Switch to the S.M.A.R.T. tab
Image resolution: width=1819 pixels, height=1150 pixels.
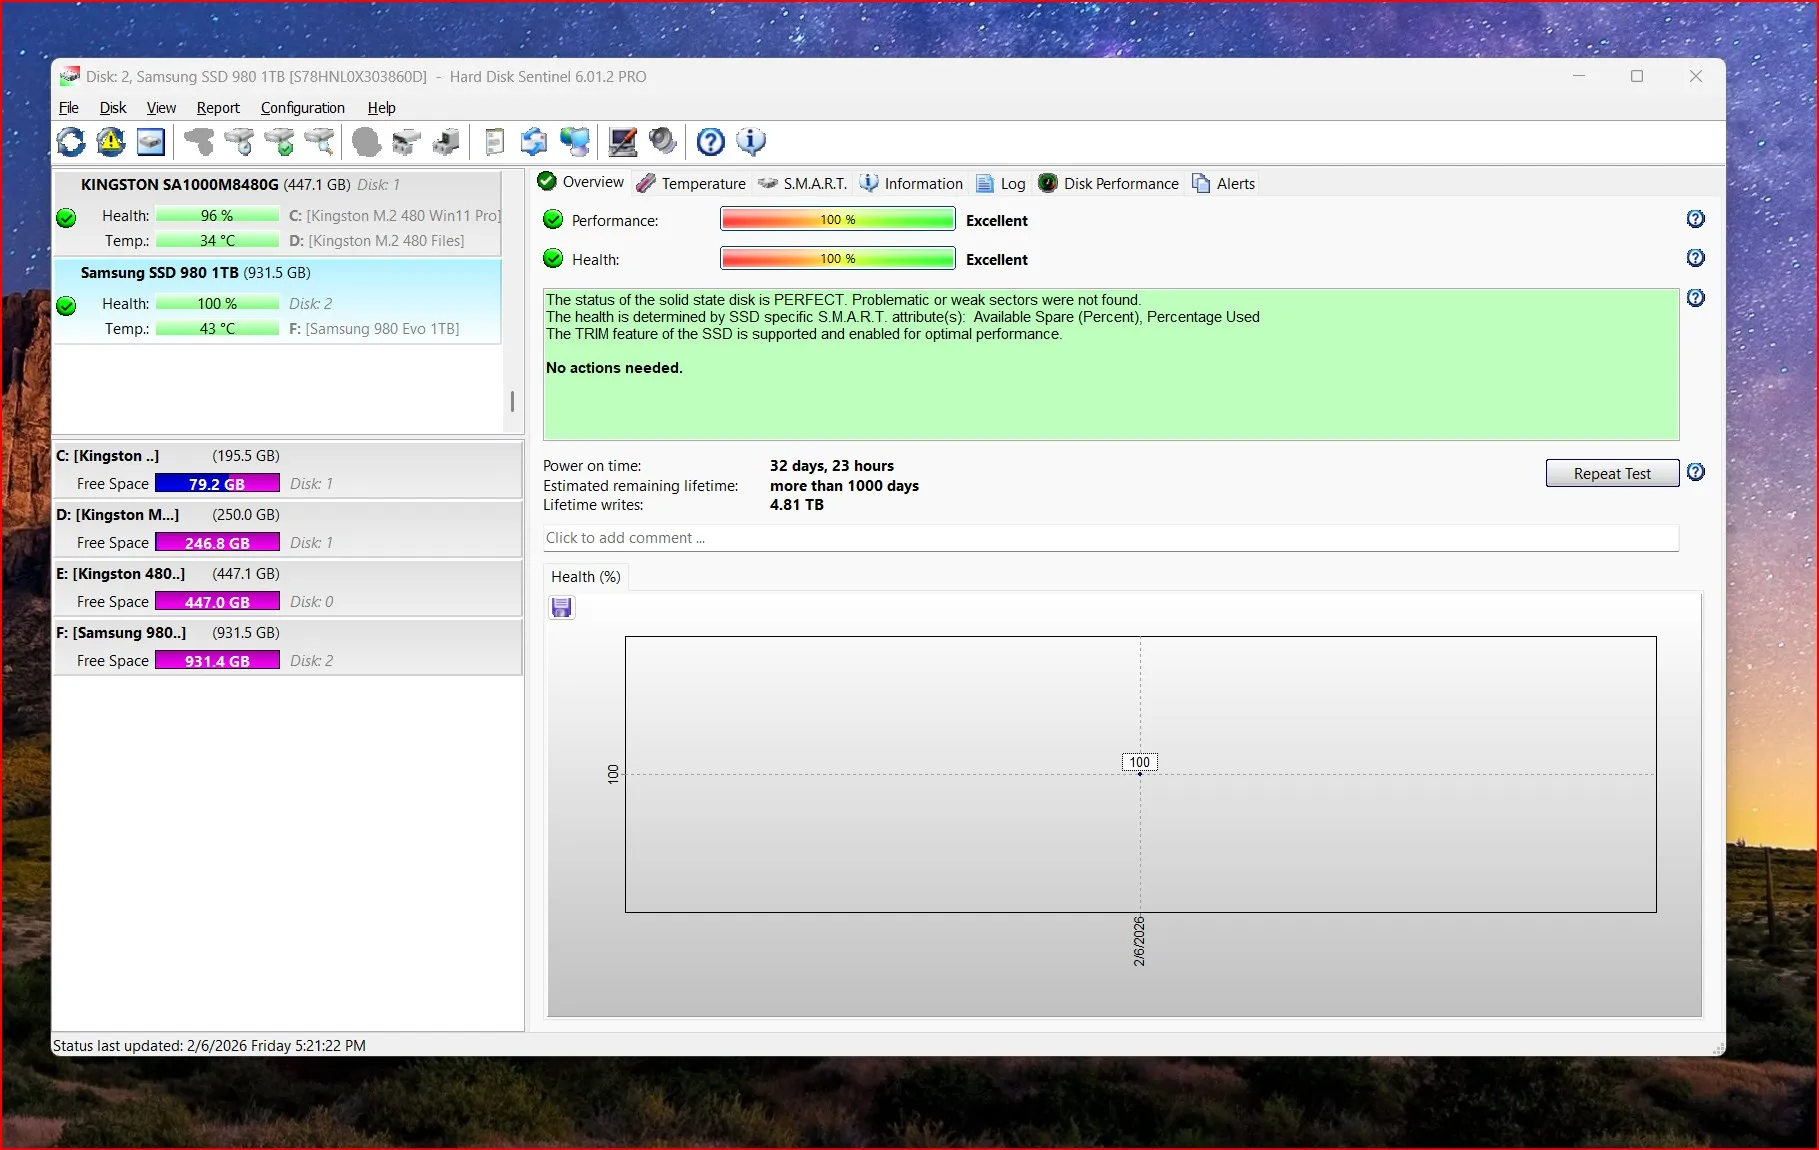click(803, 183)
